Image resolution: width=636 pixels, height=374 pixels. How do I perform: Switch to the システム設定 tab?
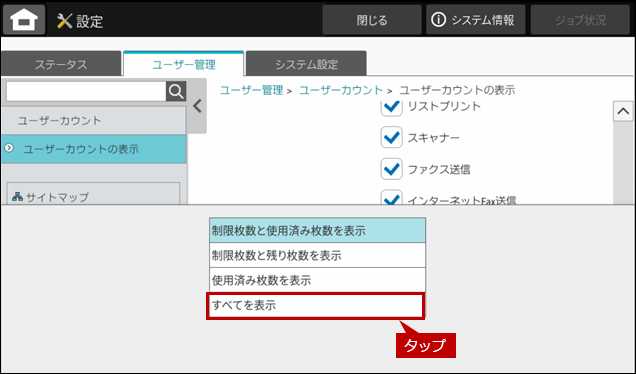[306, 64]
